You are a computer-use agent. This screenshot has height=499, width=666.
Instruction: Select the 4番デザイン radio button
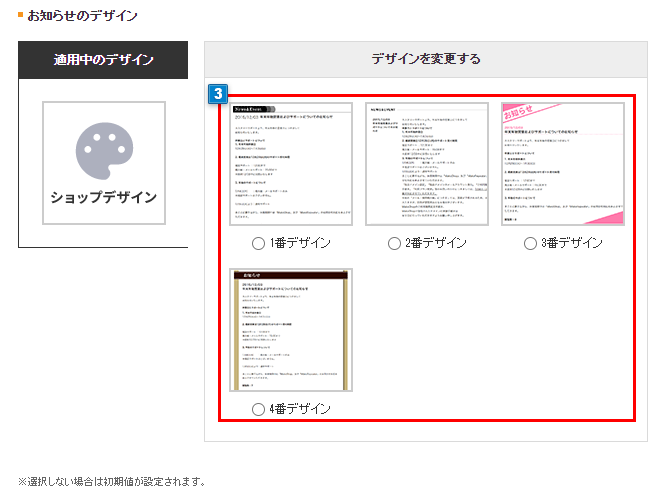pos(258,409)
